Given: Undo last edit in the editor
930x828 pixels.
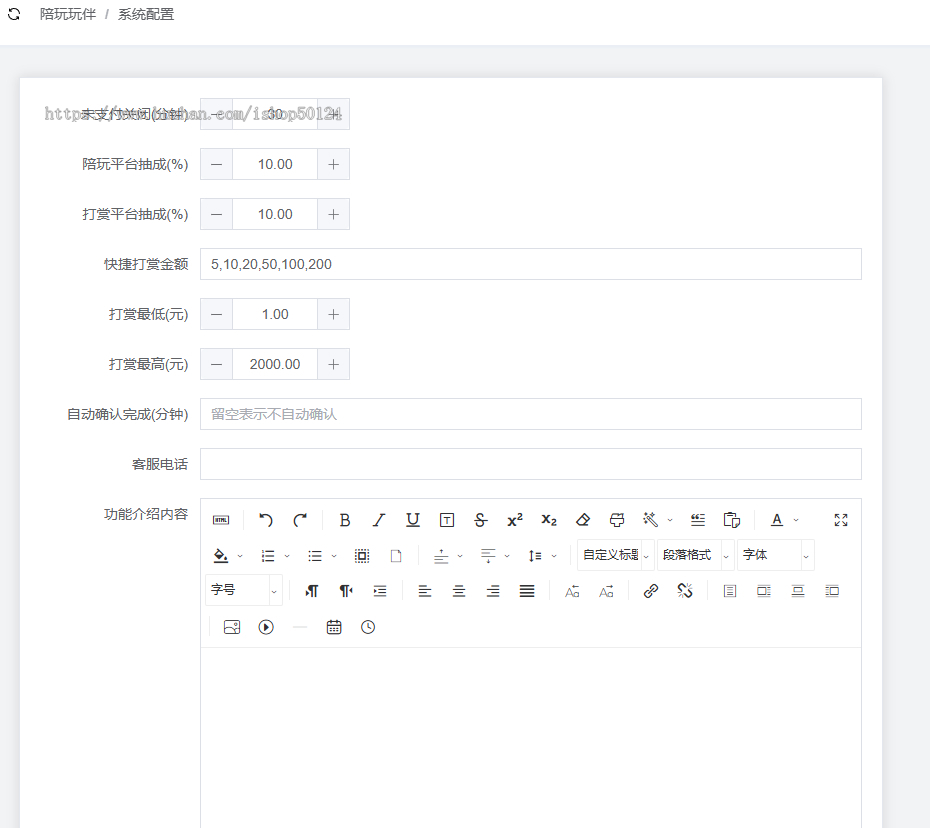Looking at the screenshot, I should [266, 520].
